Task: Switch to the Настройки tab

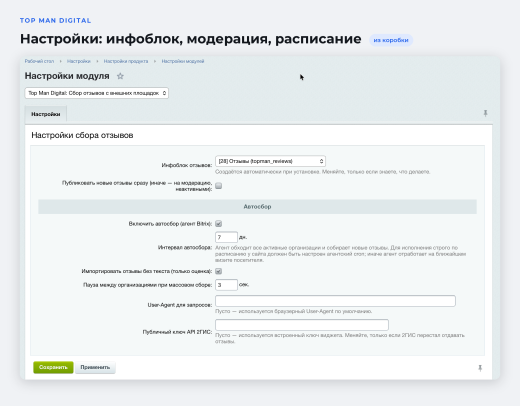Action: pos(46,114)
